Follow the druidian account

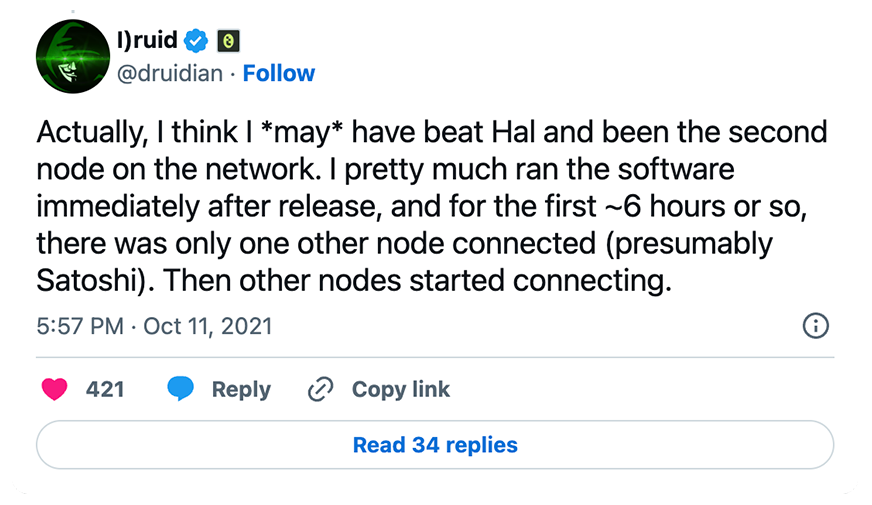[x=279, y=73]
